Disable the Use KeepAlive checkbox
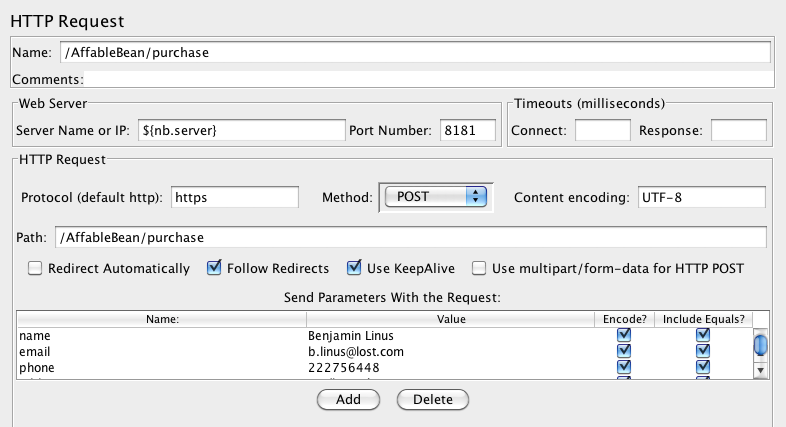Screen dimensions: 786x427 (354, 268)
